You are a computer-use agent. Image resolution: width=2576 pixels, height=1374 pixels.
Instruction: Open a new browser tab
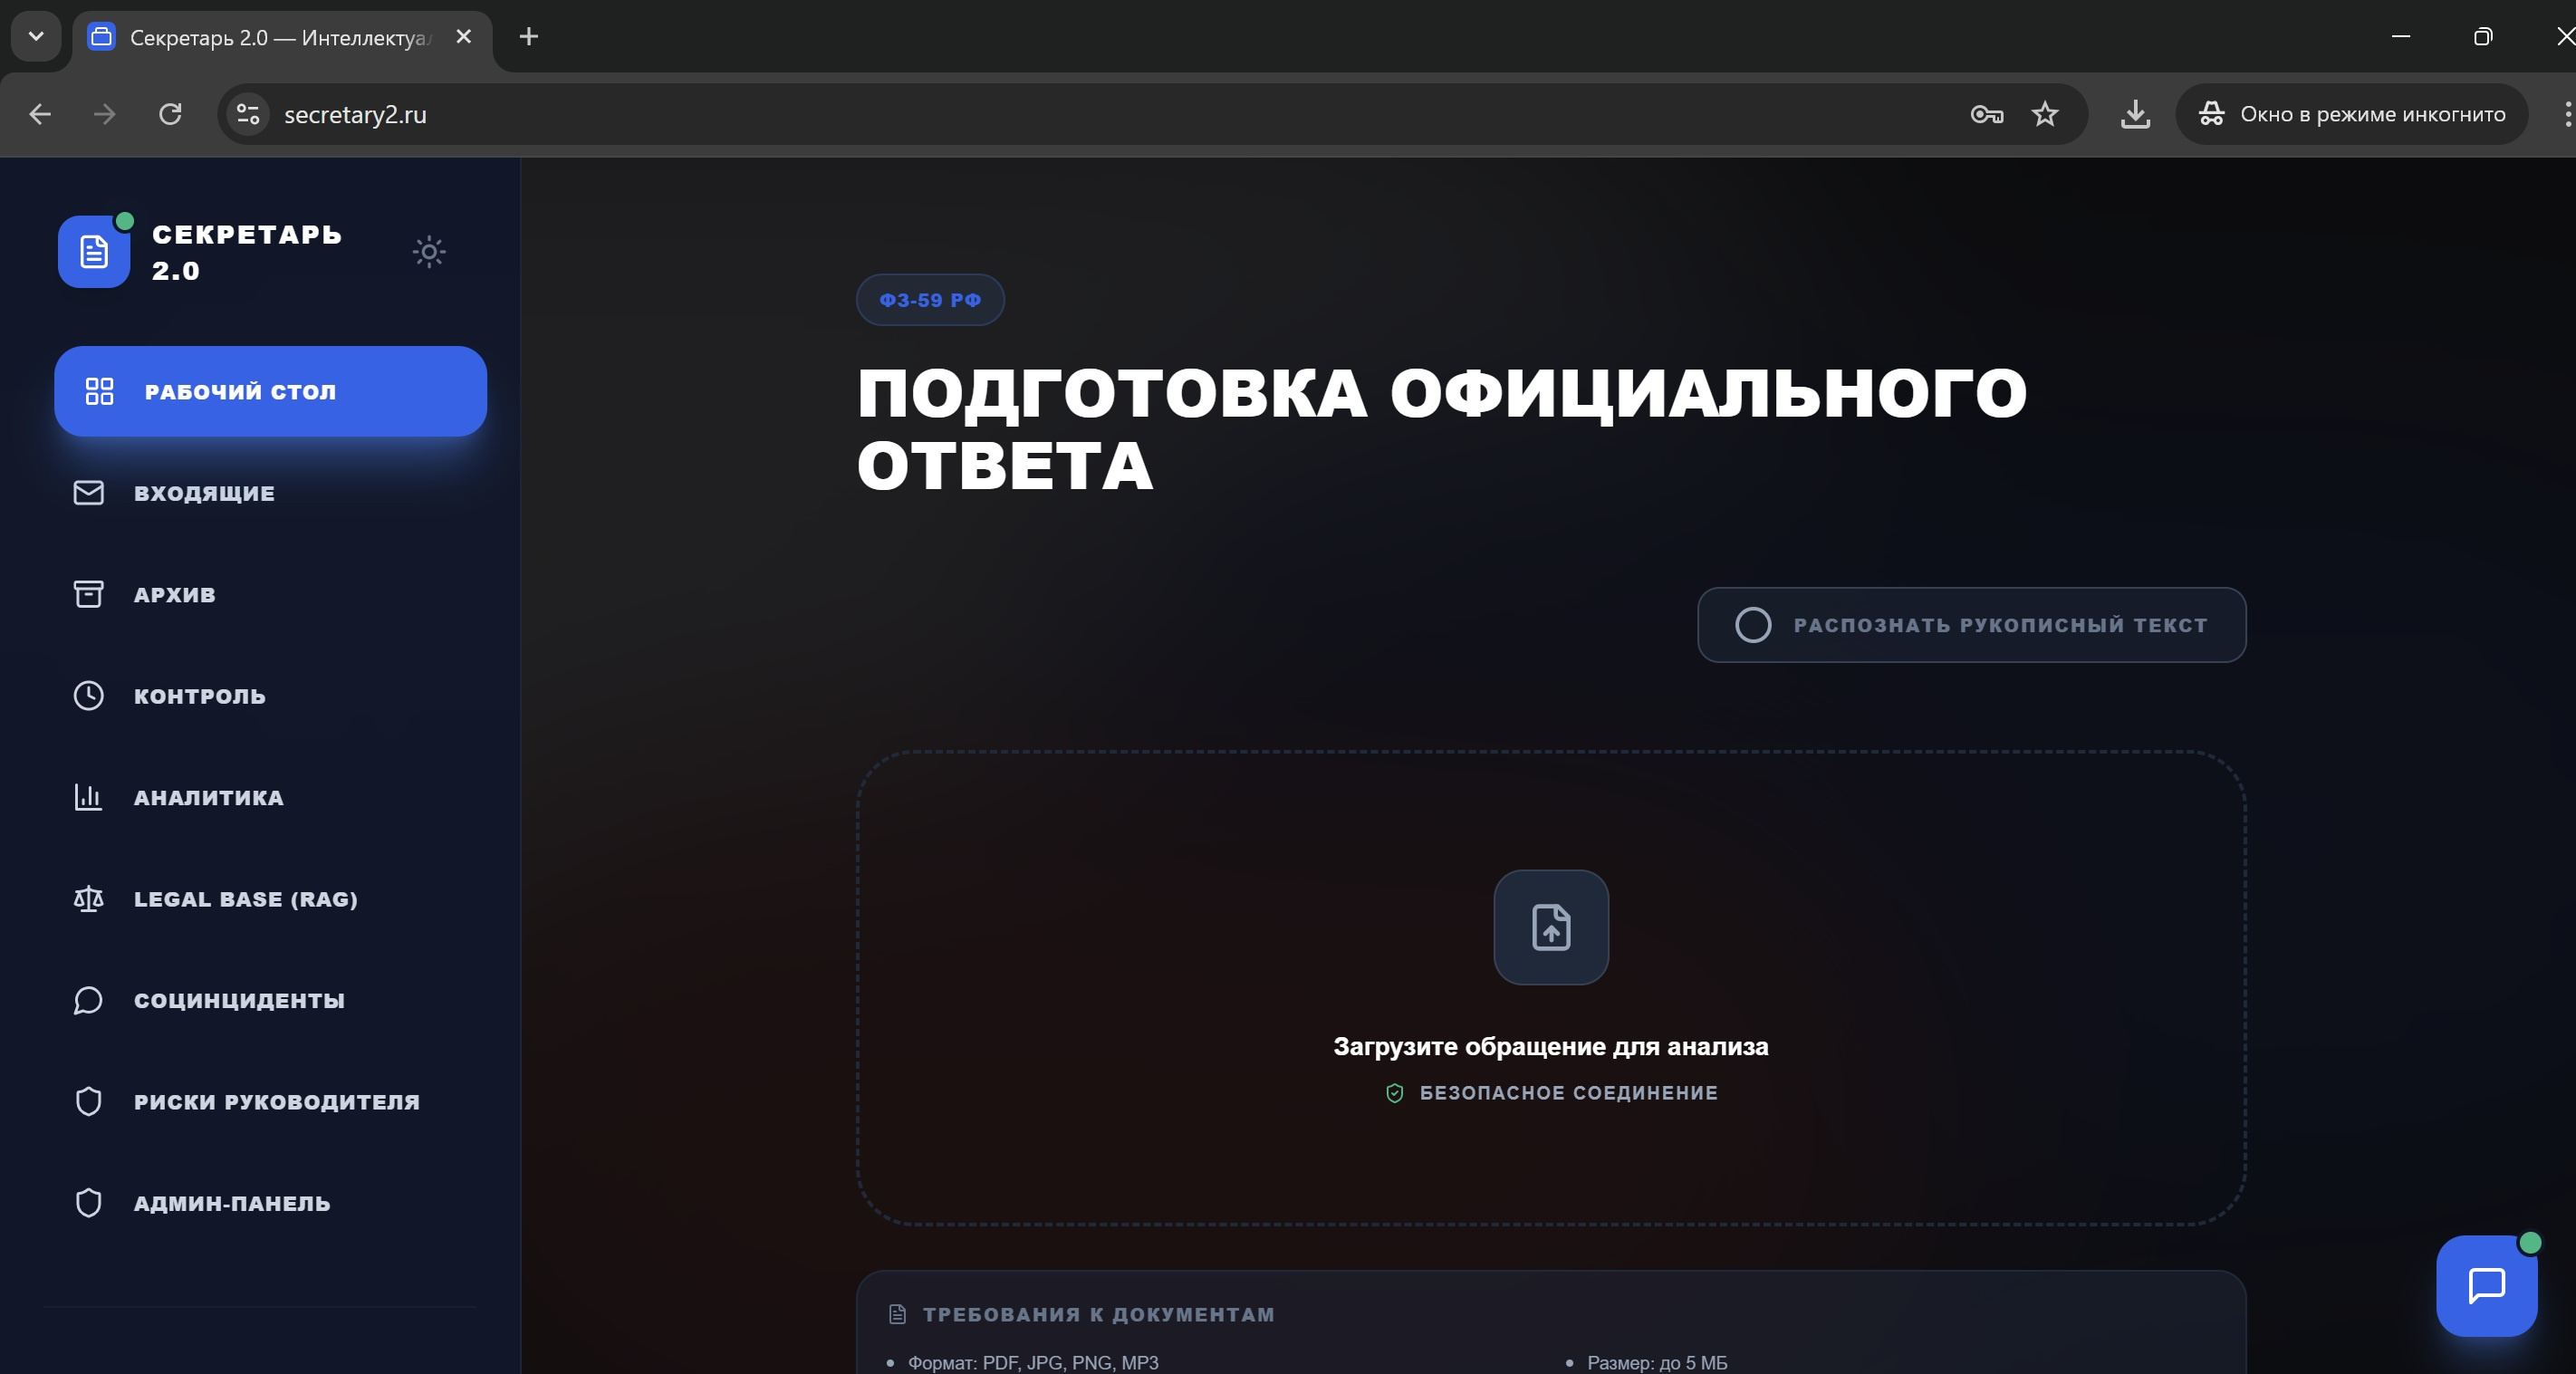click(x=529, y=37)
